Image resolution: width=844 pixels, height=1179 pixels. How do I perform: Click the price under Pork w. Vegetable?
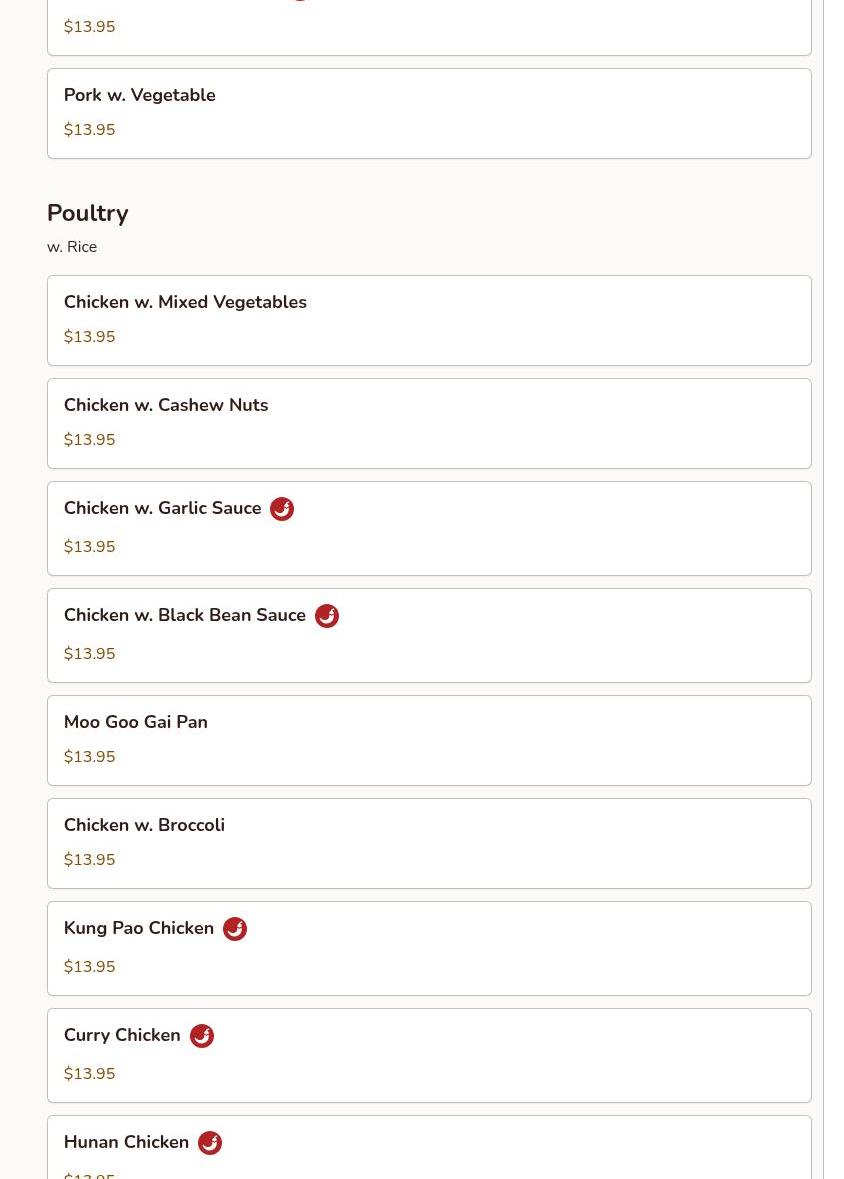click(90, 129)
